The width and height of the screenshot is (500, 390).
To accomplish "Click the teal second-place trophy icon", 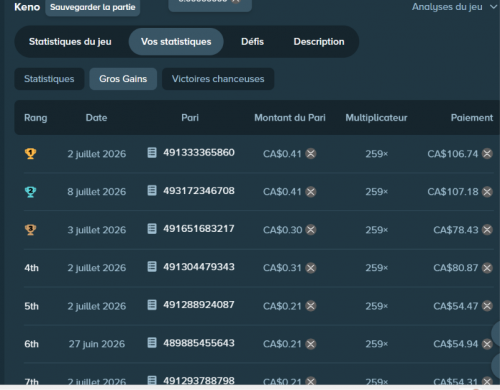I will [x=30, y=192].
